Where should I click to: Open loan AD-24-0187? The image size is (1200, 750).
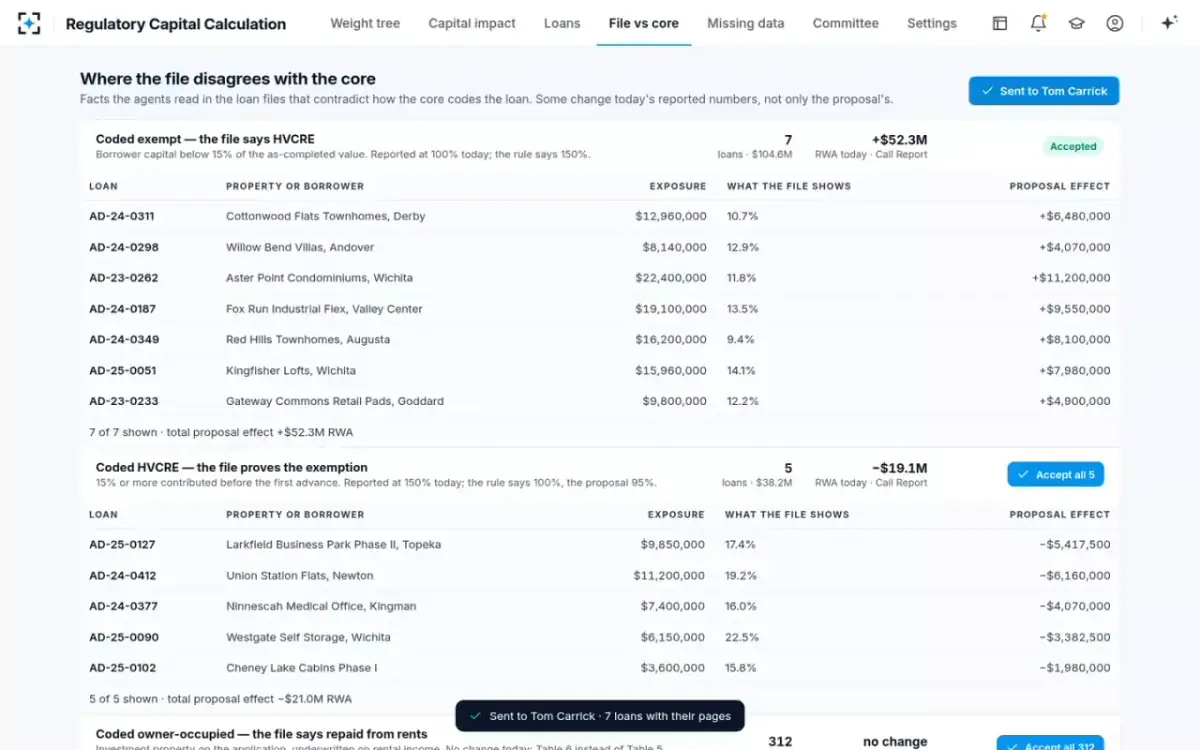pyautogui.click(x=122, y=309)
